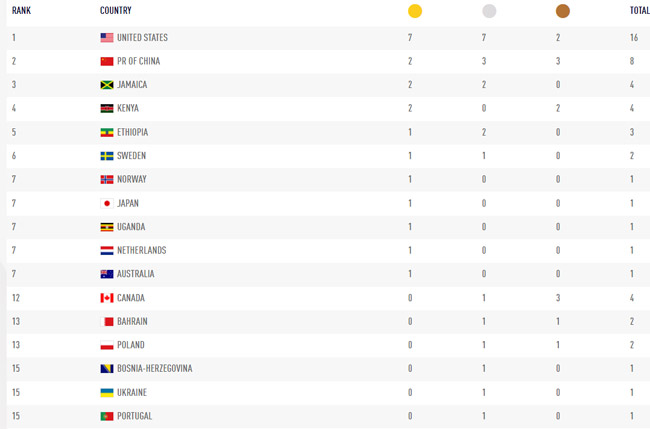The image size is (650, 429).
Task: Open the Netherlands country link
Action: pyautogui.click(x=142, y=250)
